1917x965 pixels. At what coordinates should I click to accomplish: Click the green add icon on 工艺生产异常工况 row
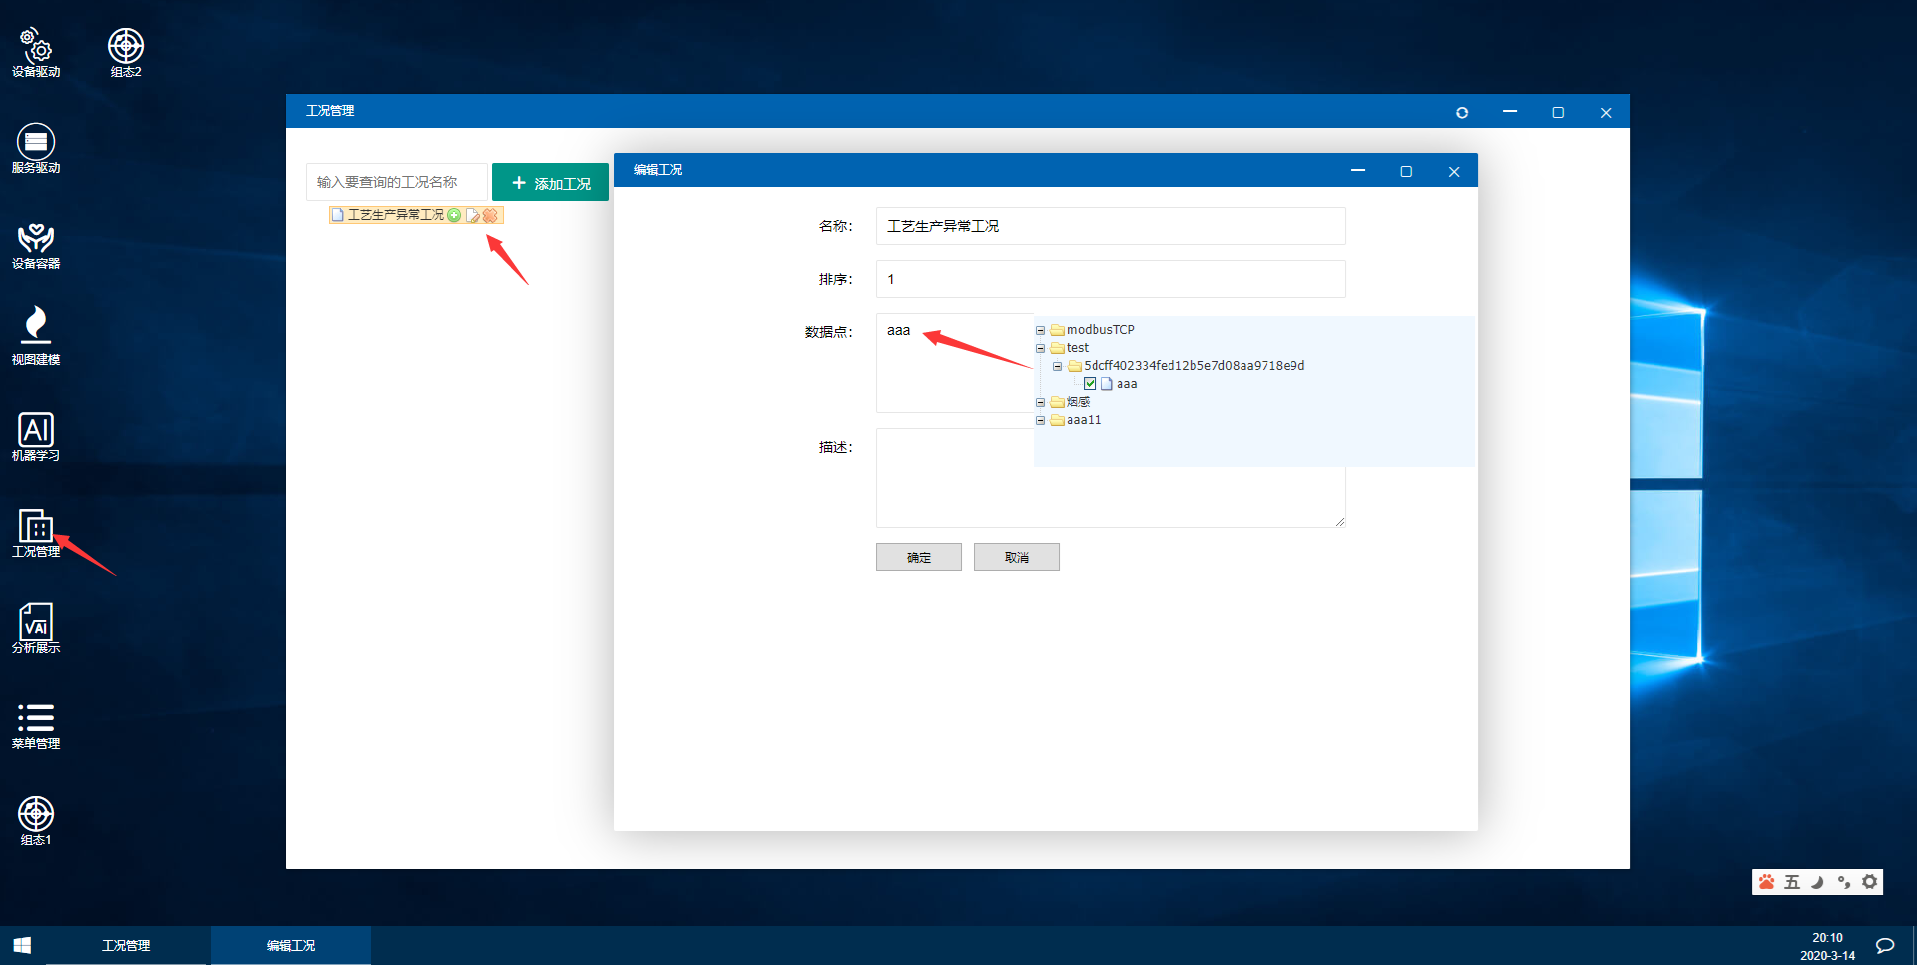pos(454,215)
